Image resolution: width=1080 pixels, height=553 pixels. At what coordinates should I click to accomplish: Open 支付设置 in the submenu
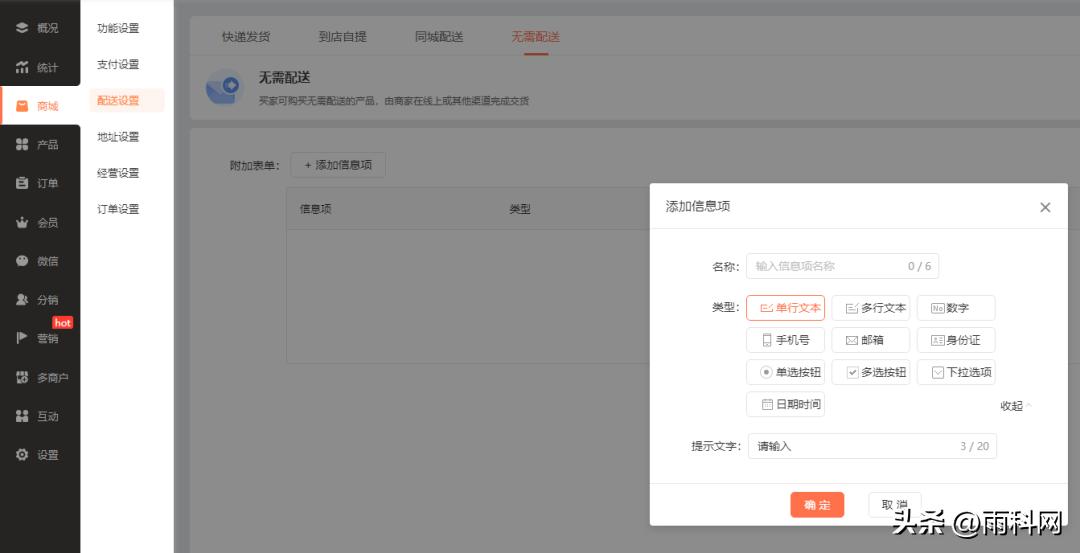[x=118, y=64]
